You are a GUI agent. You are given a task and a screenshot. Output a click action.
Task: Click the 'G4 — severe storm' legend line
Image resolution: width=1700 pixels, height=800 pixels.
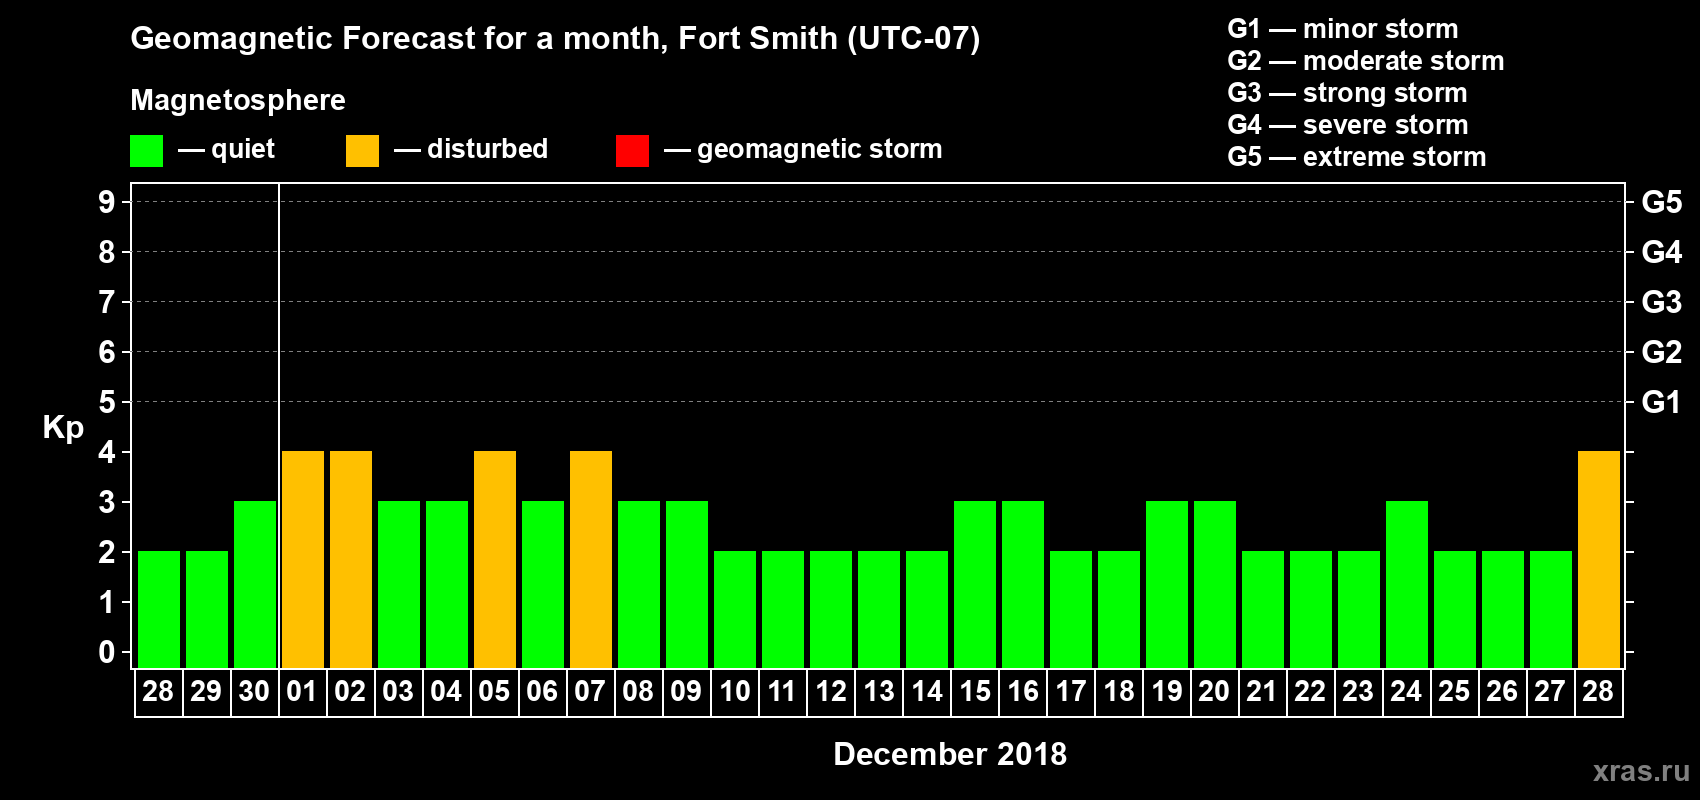click(1348, 125)
